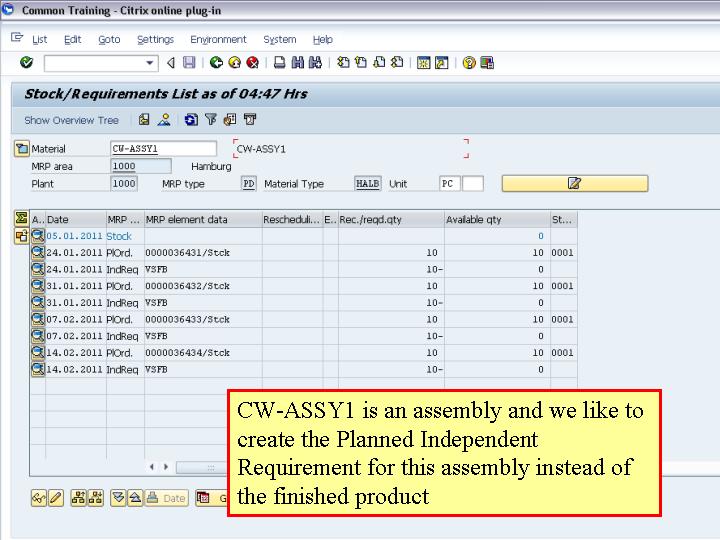This screenshot has height=540, width=720.
Task: Click the pencil Change element button
Action: tap(56, 498)
